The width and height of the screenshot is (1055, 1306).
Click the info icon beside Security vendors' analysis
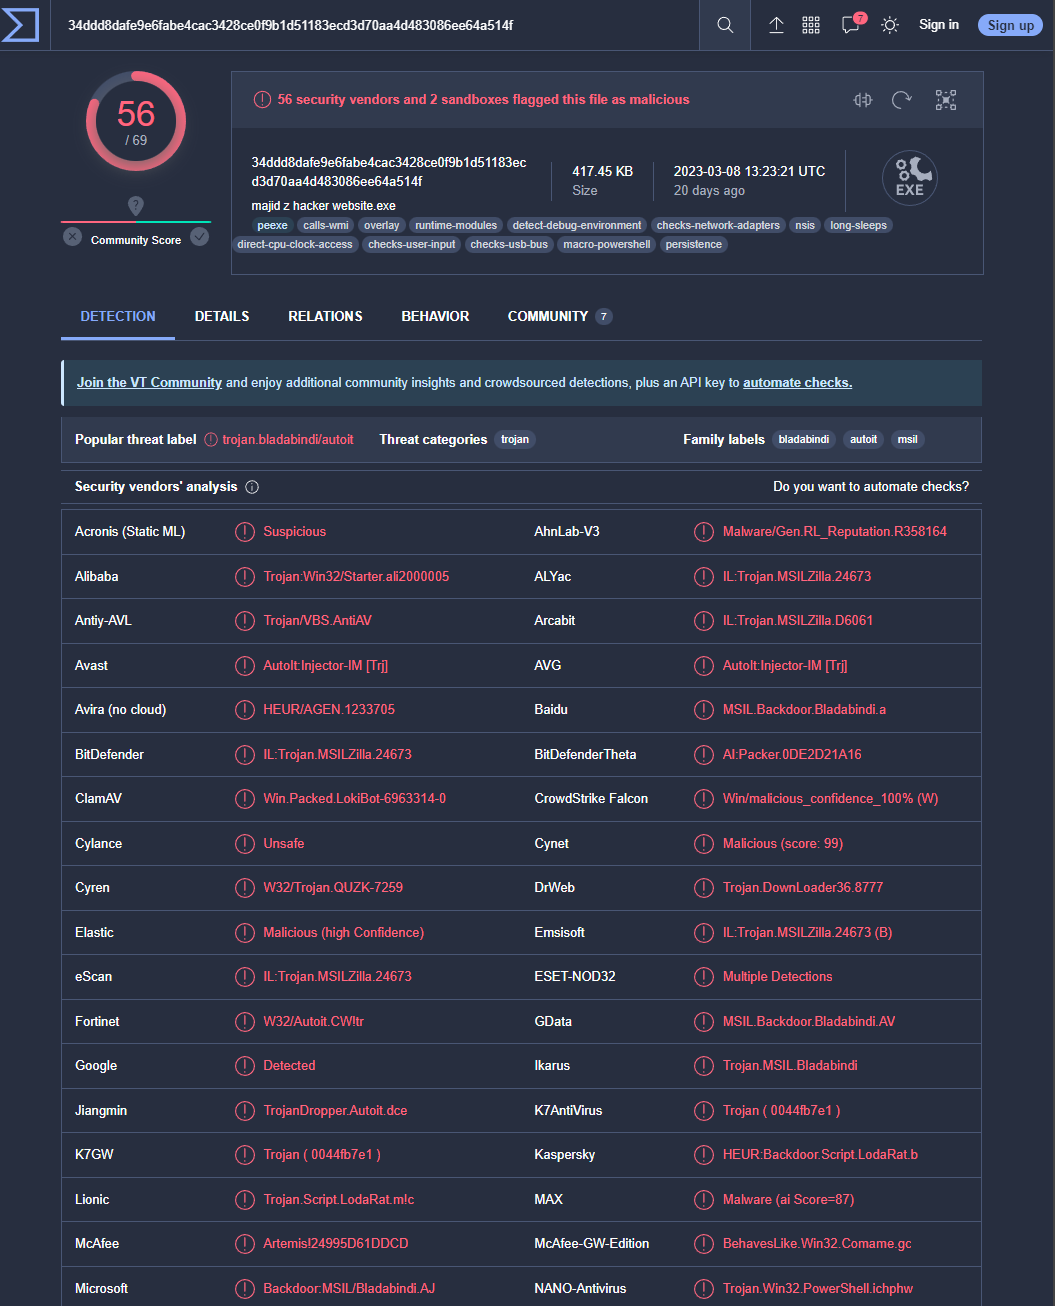point(252,487)
